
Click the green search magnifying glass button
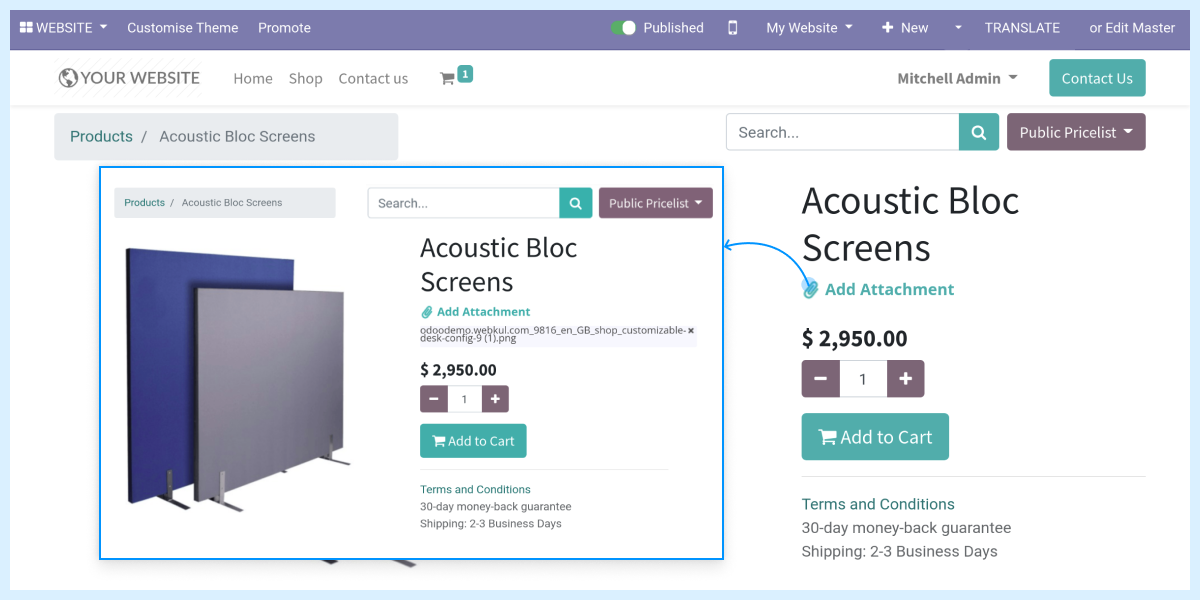pyautogui.click(x=978, y=131)
